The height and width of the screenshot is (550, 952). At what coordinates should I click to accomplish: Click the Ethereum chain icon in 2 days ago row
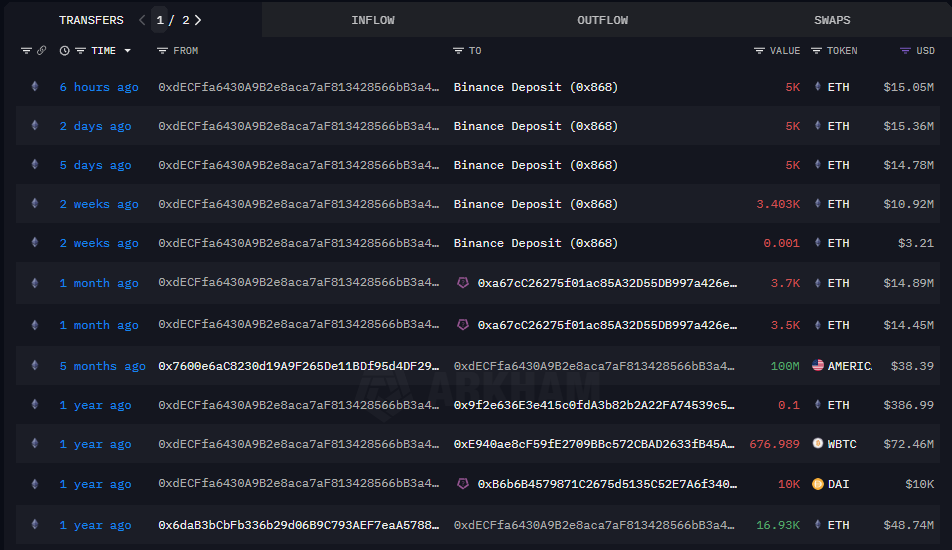pyautogui.click(x=35, y=125)
